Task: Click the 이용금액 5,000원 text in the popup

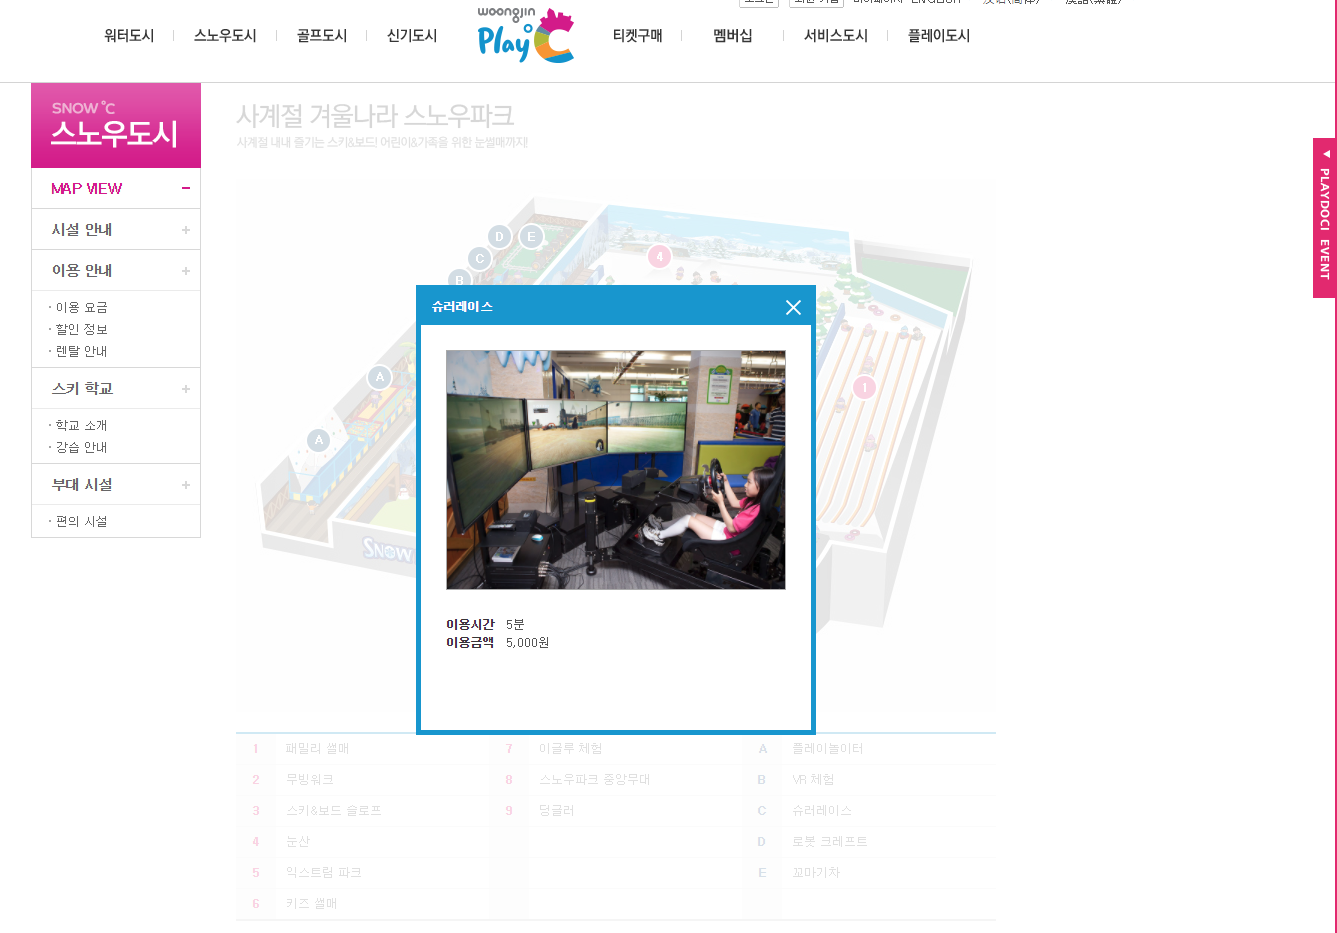Action: [x=498, y=642]
